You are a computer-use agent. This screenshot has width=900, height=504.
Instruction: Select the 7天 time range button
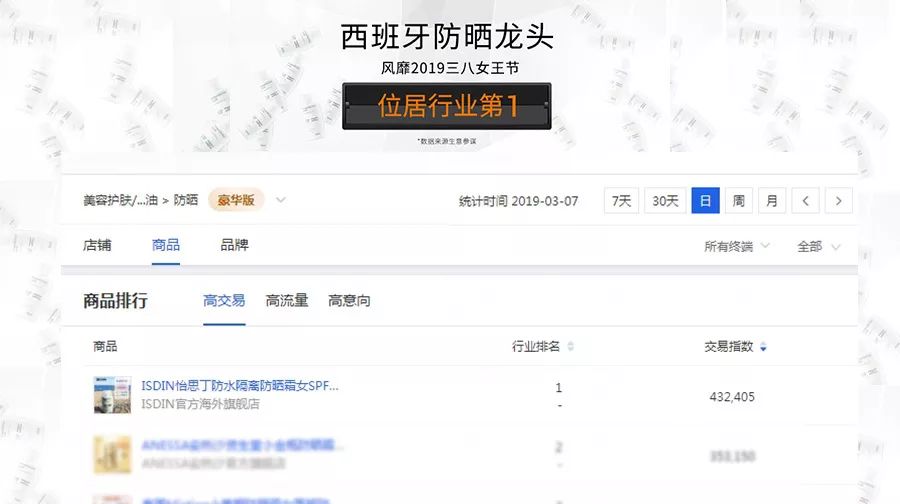tap(621, 201)
